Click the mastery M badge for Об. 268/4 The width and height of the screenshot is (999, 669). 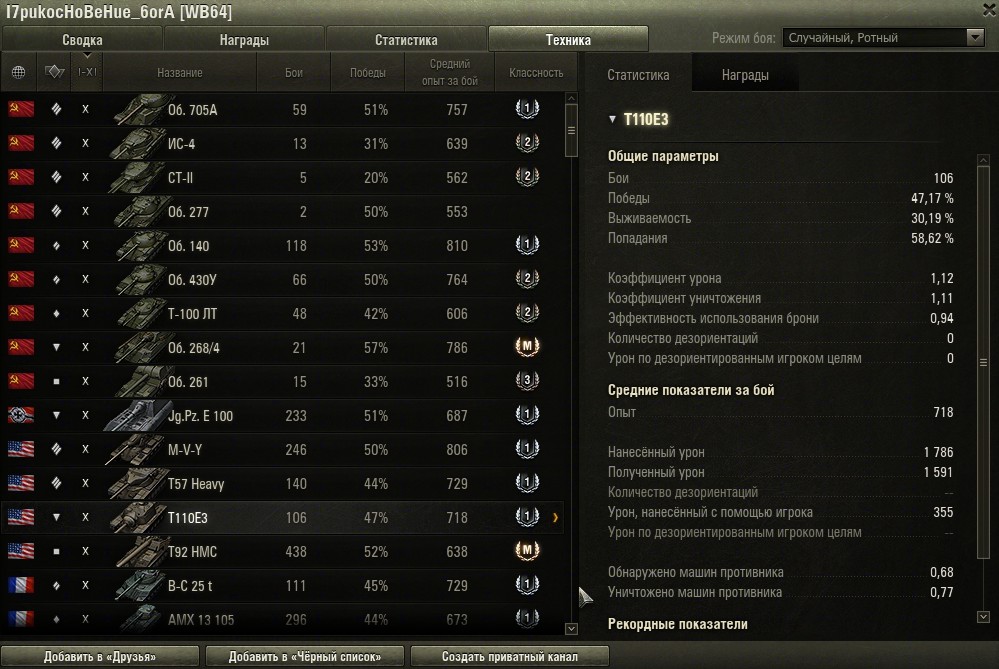pos(526,348)
